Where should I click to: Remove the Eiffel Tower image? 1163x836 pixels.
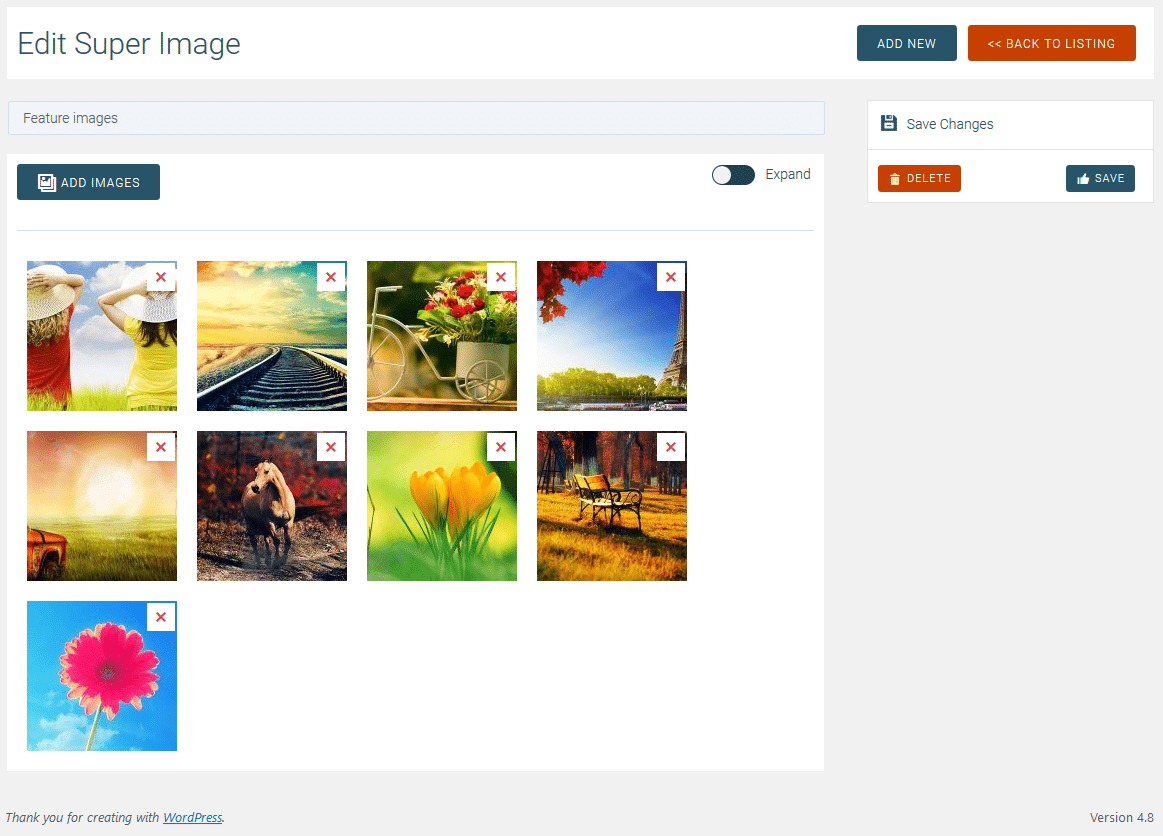[x=671, y=277]
